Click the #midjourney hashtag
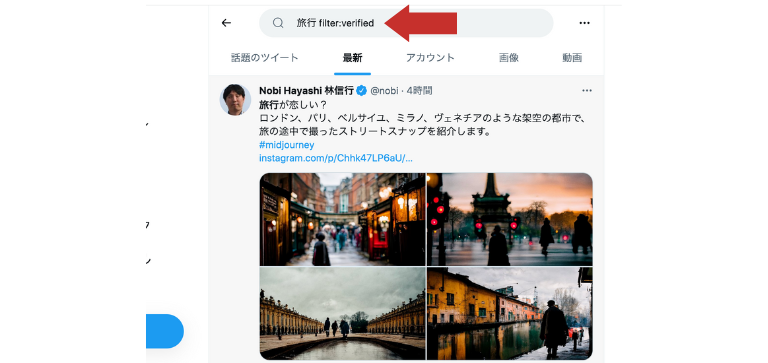768x363 pixels. pyautogui.click(x=287, y=145)
